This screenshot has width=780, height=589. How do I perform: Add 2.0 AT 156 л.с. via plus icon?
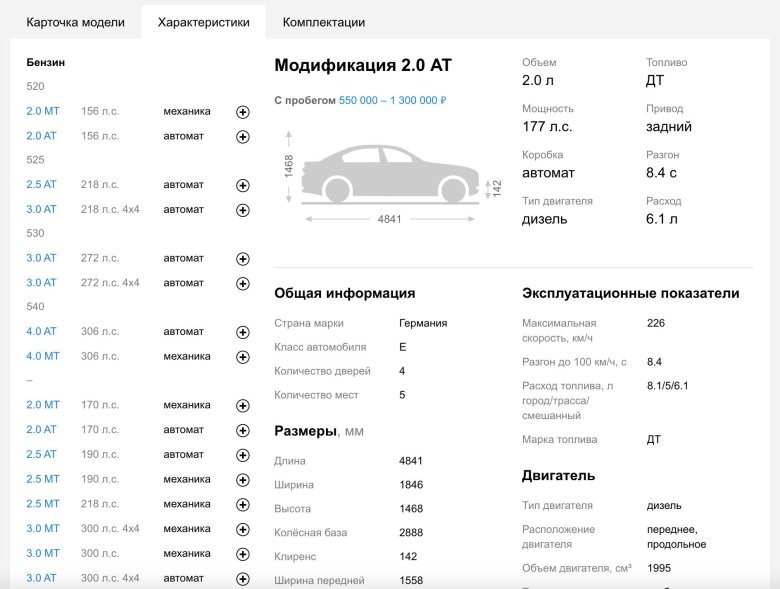pyautogui.click(x=242, y=137)
